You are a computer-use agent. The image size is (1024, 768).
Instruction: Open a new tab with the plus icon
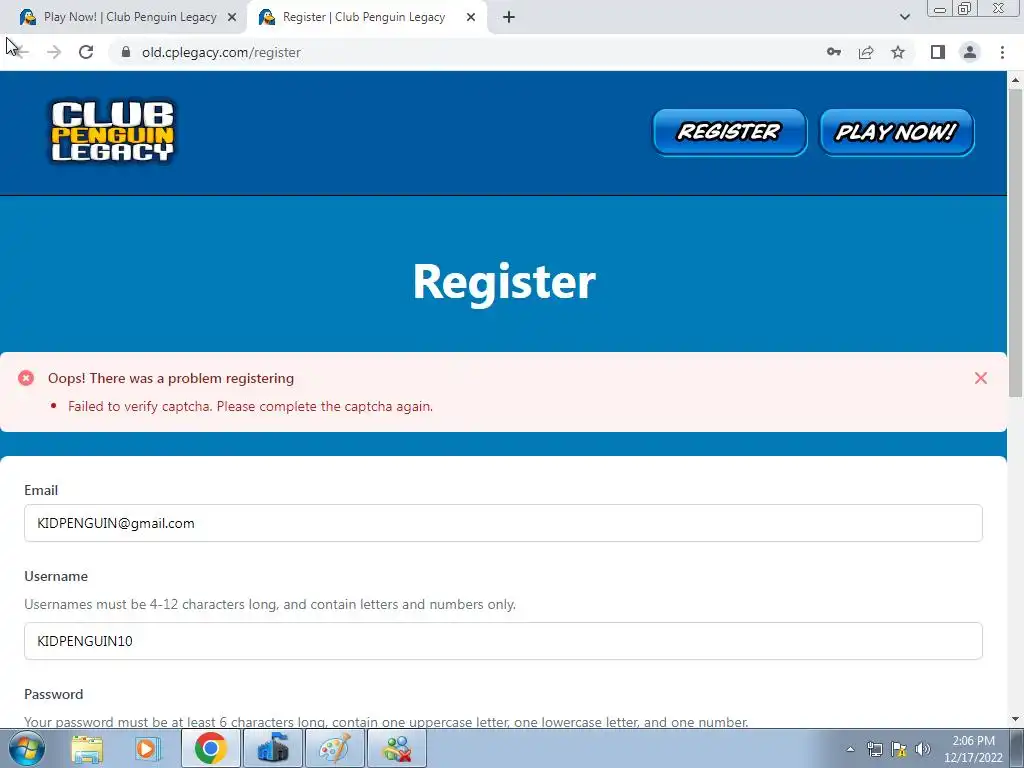(509, 17)
